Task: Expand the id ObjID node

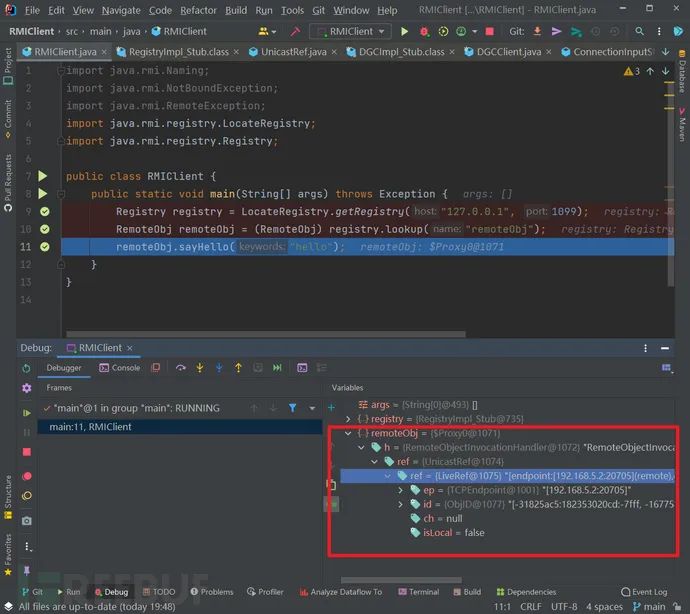Action: click(x=400, y=504)
